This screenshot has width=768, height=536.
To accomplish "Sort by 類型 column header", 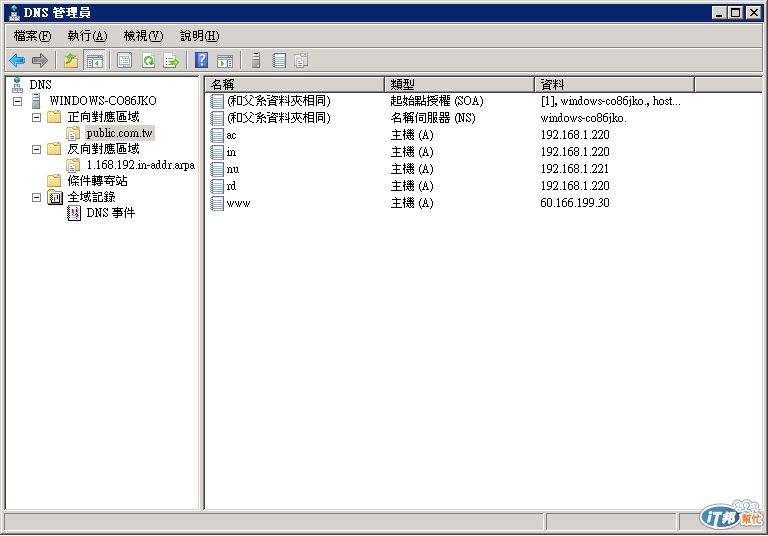I will [x=459, y=85].
